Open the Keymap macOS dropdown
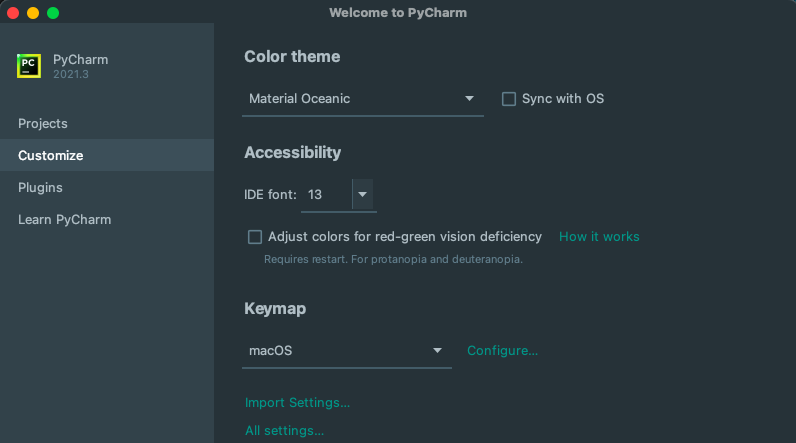Viewport: 796px width, 443px height. 346,351
